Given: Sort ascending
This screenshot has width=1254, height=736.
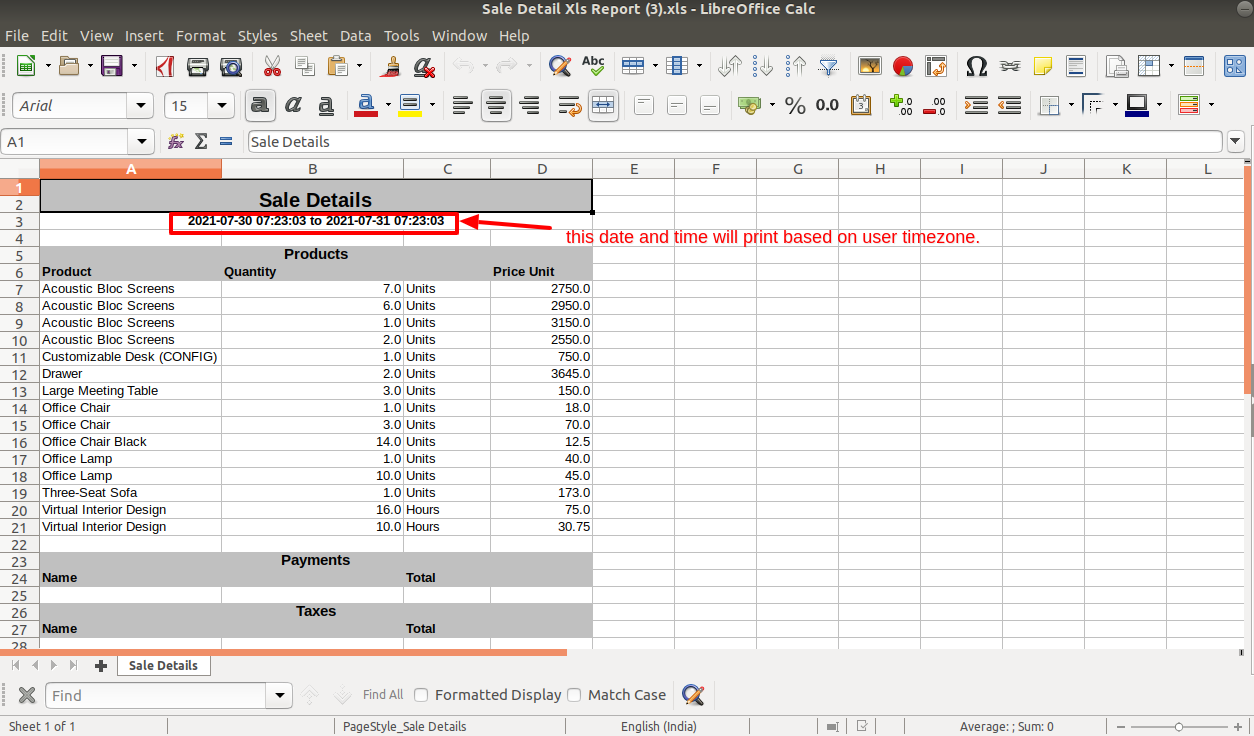Looking at the screenshot, I should pyautogui.click(x=763, y=67).
